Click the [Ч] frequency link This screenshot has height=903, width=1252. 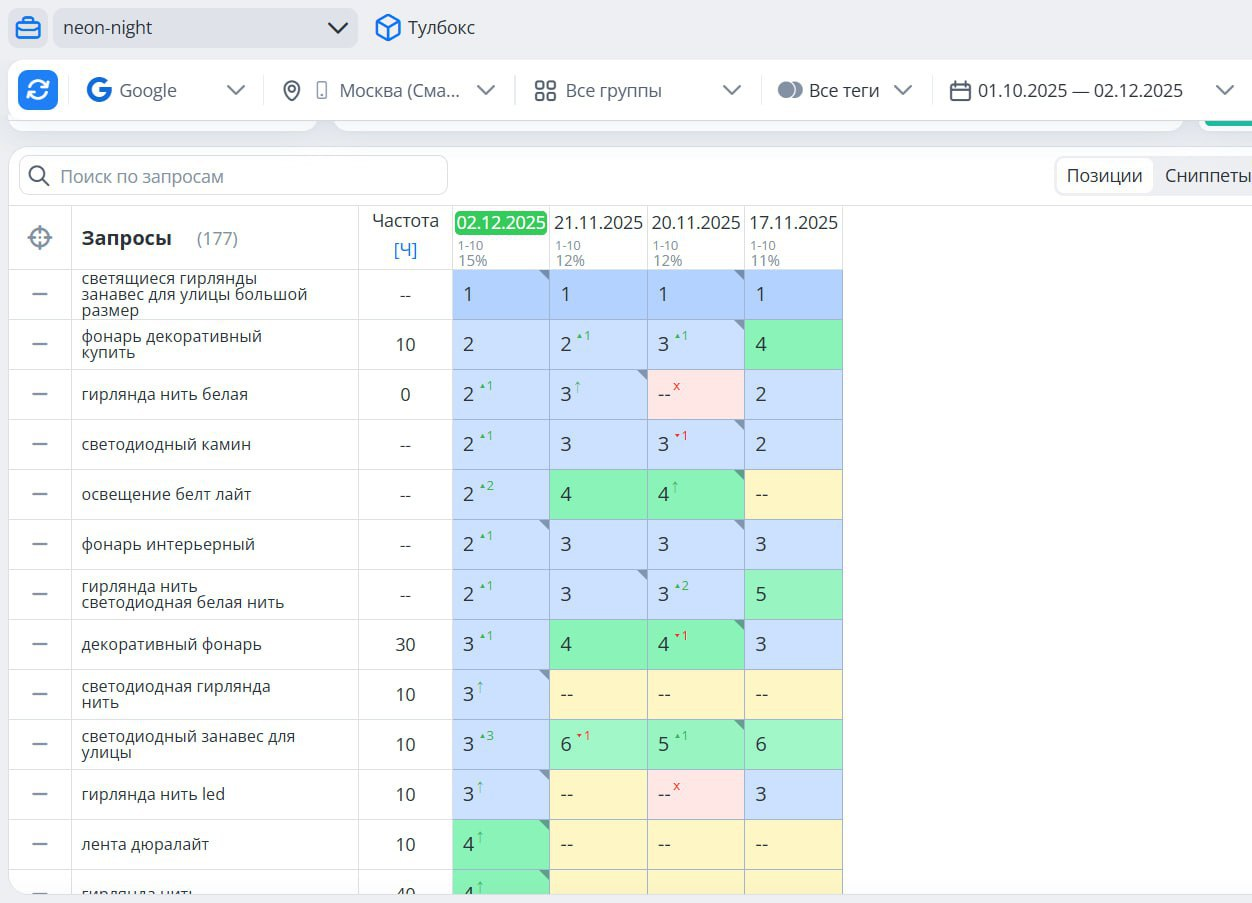tap(405, 249)
